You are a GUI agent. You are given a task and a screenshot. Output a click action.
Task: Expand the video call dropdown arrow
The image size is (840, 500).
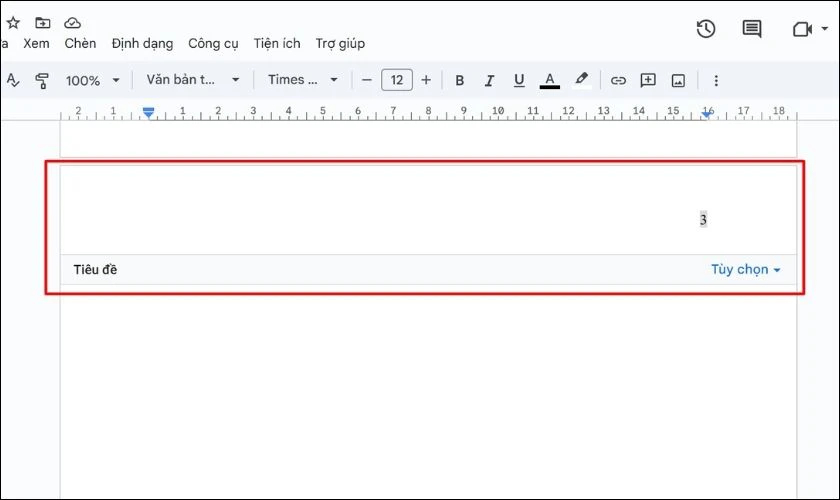[x=824, y=29]
